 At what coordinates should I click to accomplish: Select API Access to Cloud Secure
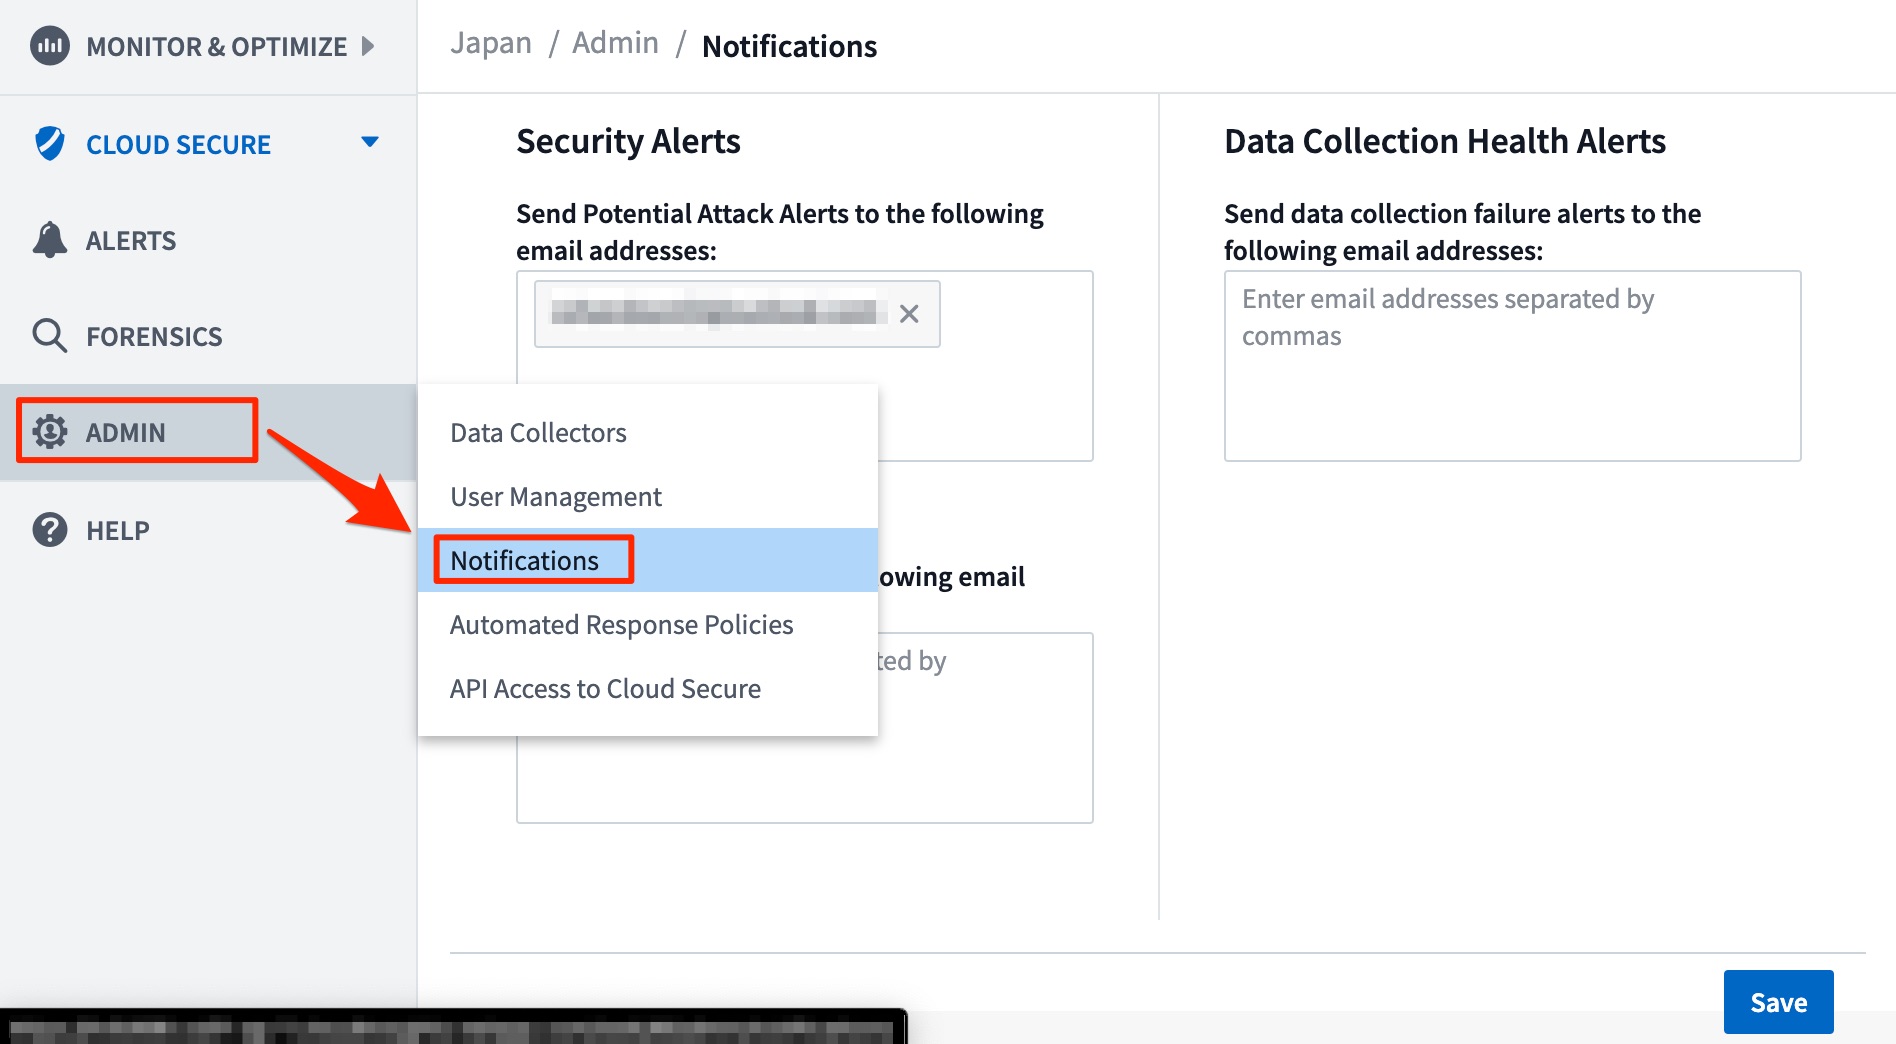click(605, 688)
